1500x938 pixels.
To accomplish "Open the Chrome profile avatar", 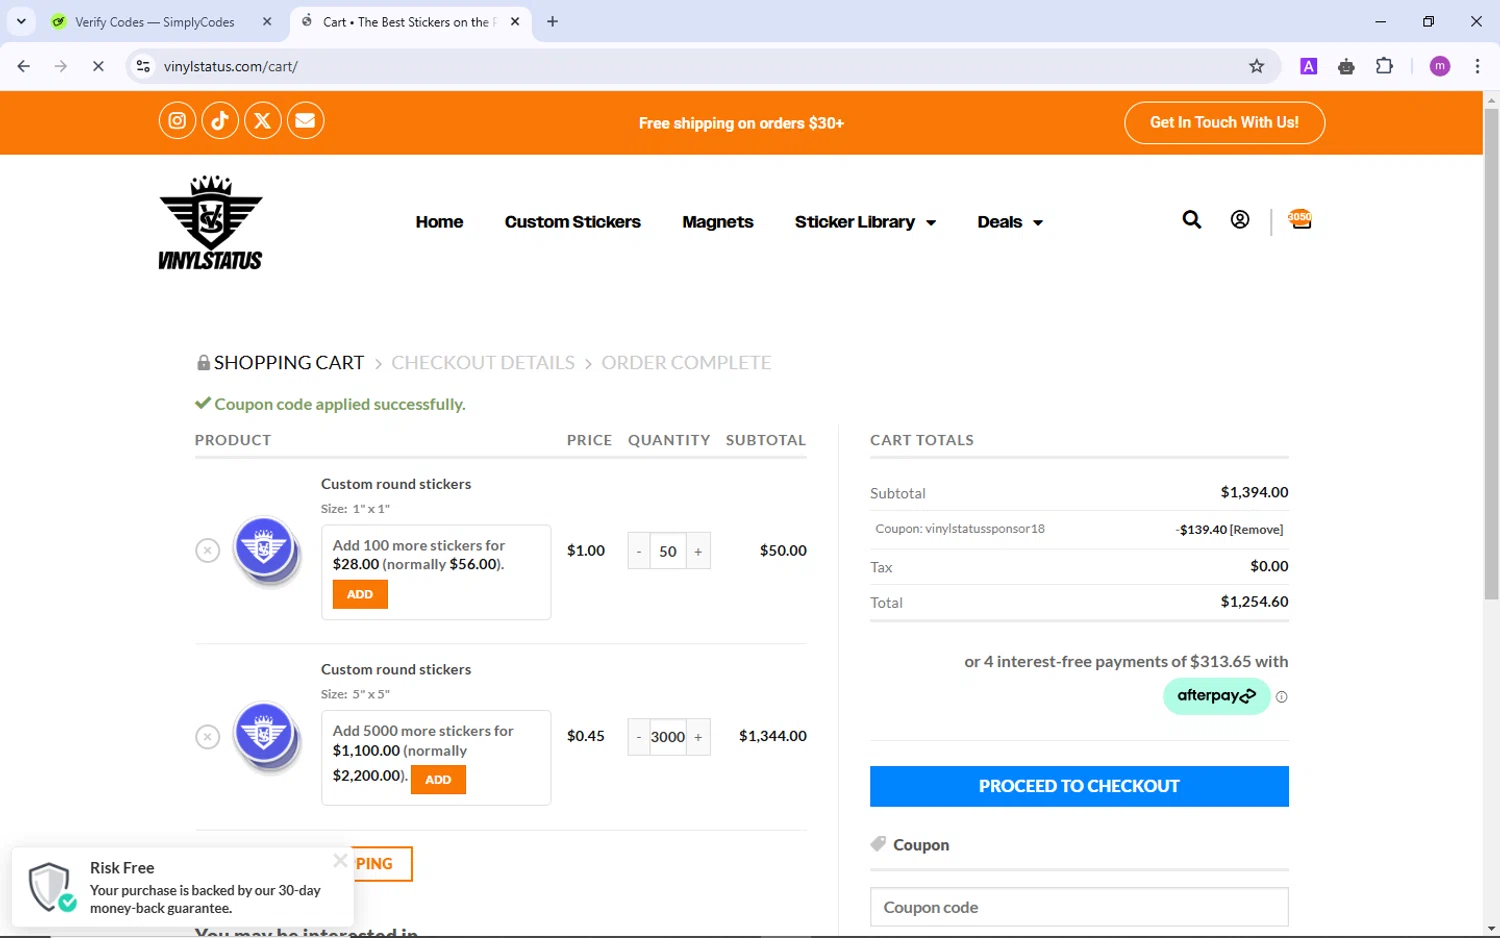I will [1440, 66].
